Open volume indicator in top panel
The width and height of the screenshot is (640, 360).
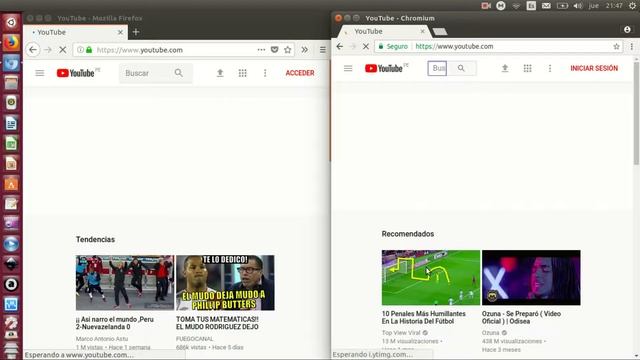[578, 6]
